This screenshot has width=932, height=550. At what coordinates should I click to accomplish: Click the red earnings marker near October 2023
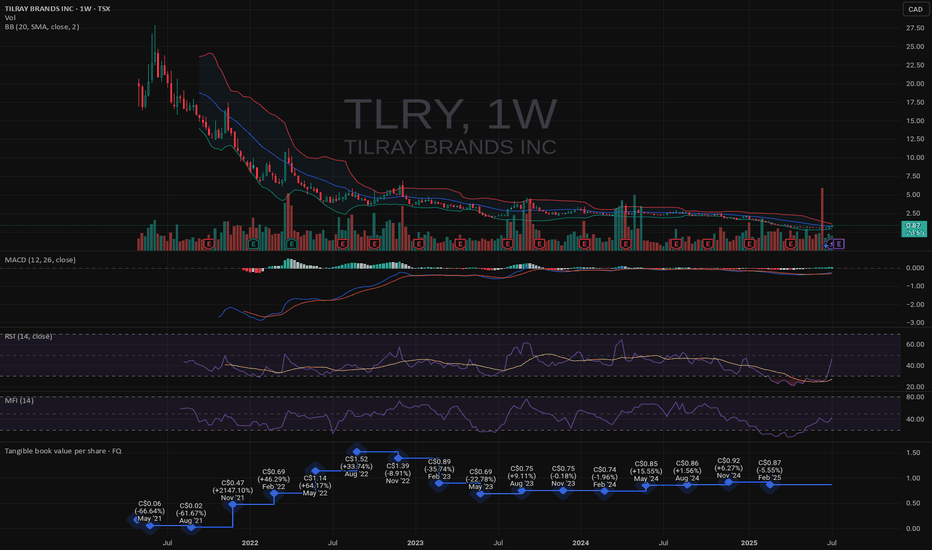point(539,244)
